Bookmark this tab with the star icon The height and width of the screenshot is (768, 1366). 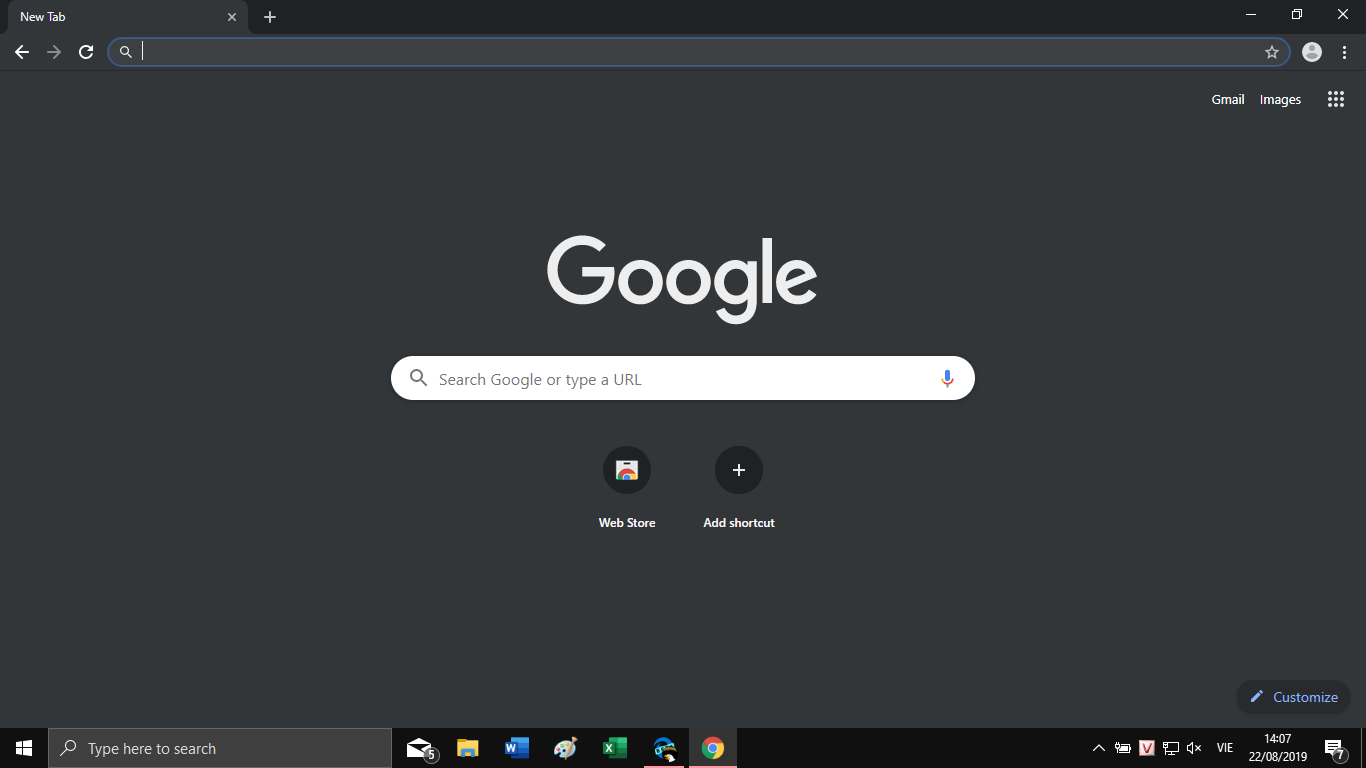pos(1272,52)
